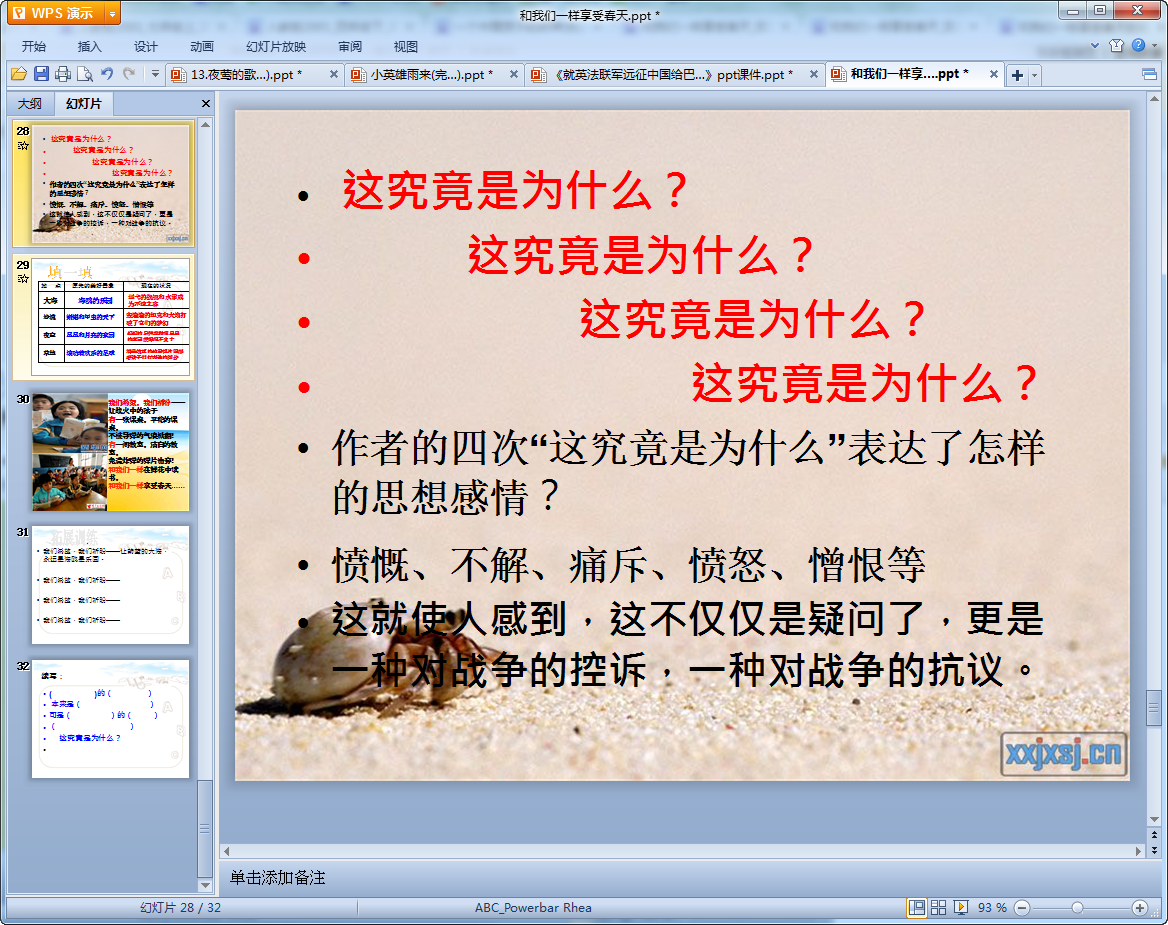Click the zoom in plus button
Screen dimensions: 1168x925
[x=1139, y=907]
